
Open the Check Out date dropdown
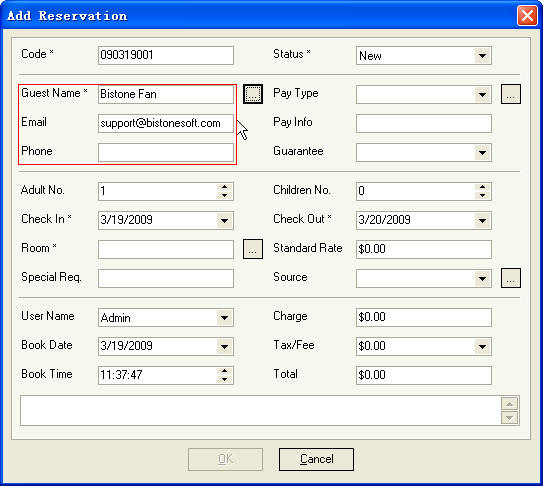tap(482, 220)
